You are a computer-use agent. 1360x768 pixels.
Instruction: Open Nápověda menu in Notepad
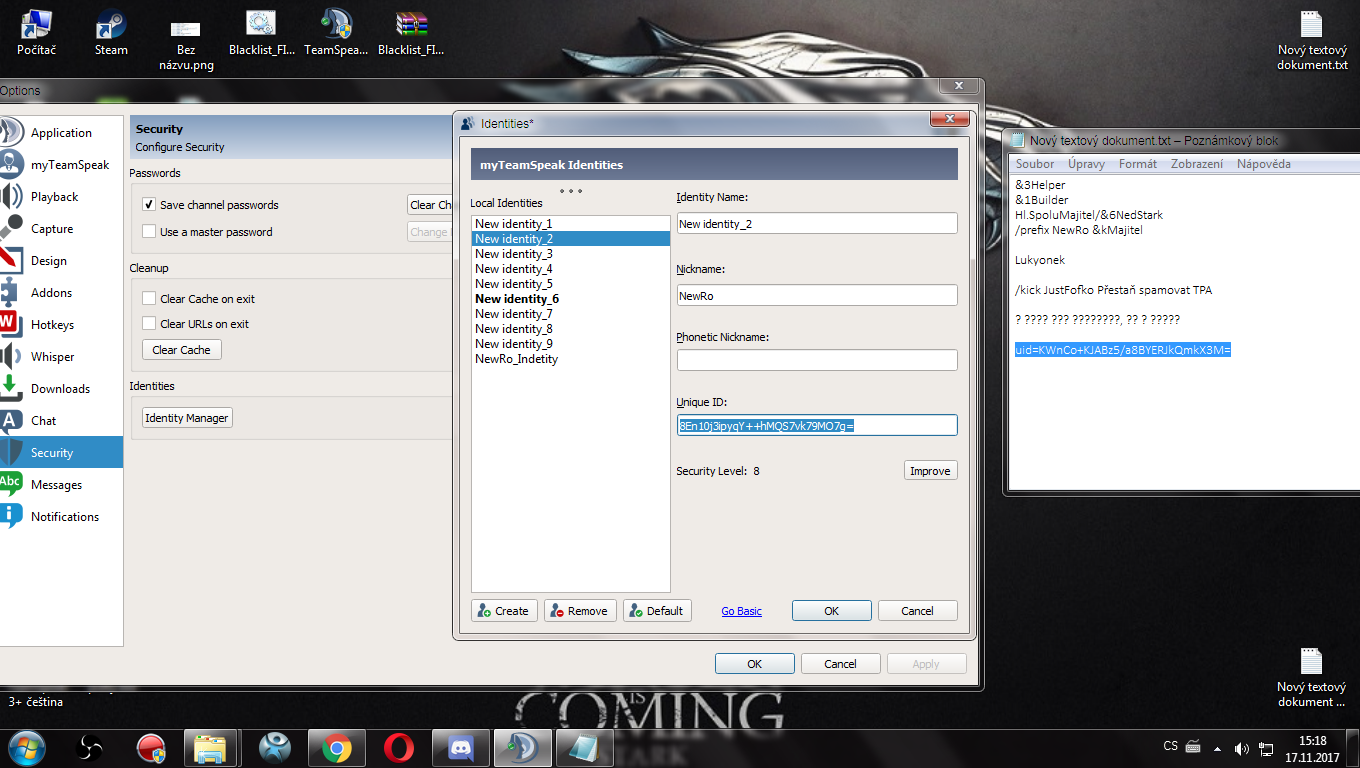[1264, 164]
